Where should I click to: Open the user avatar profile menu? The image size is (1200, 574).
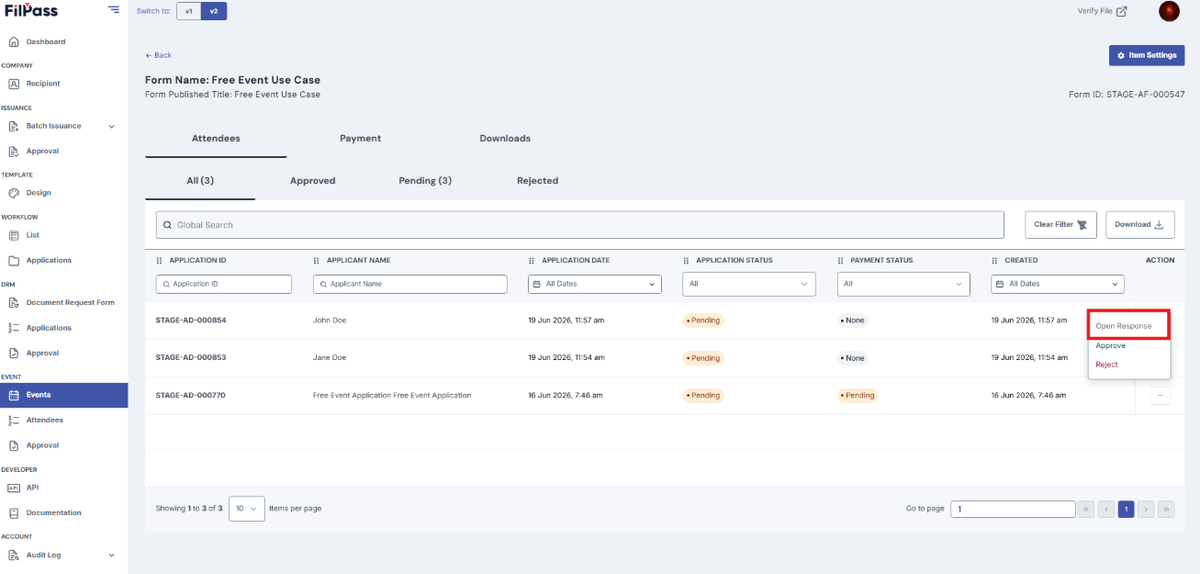click(1169, 11)
